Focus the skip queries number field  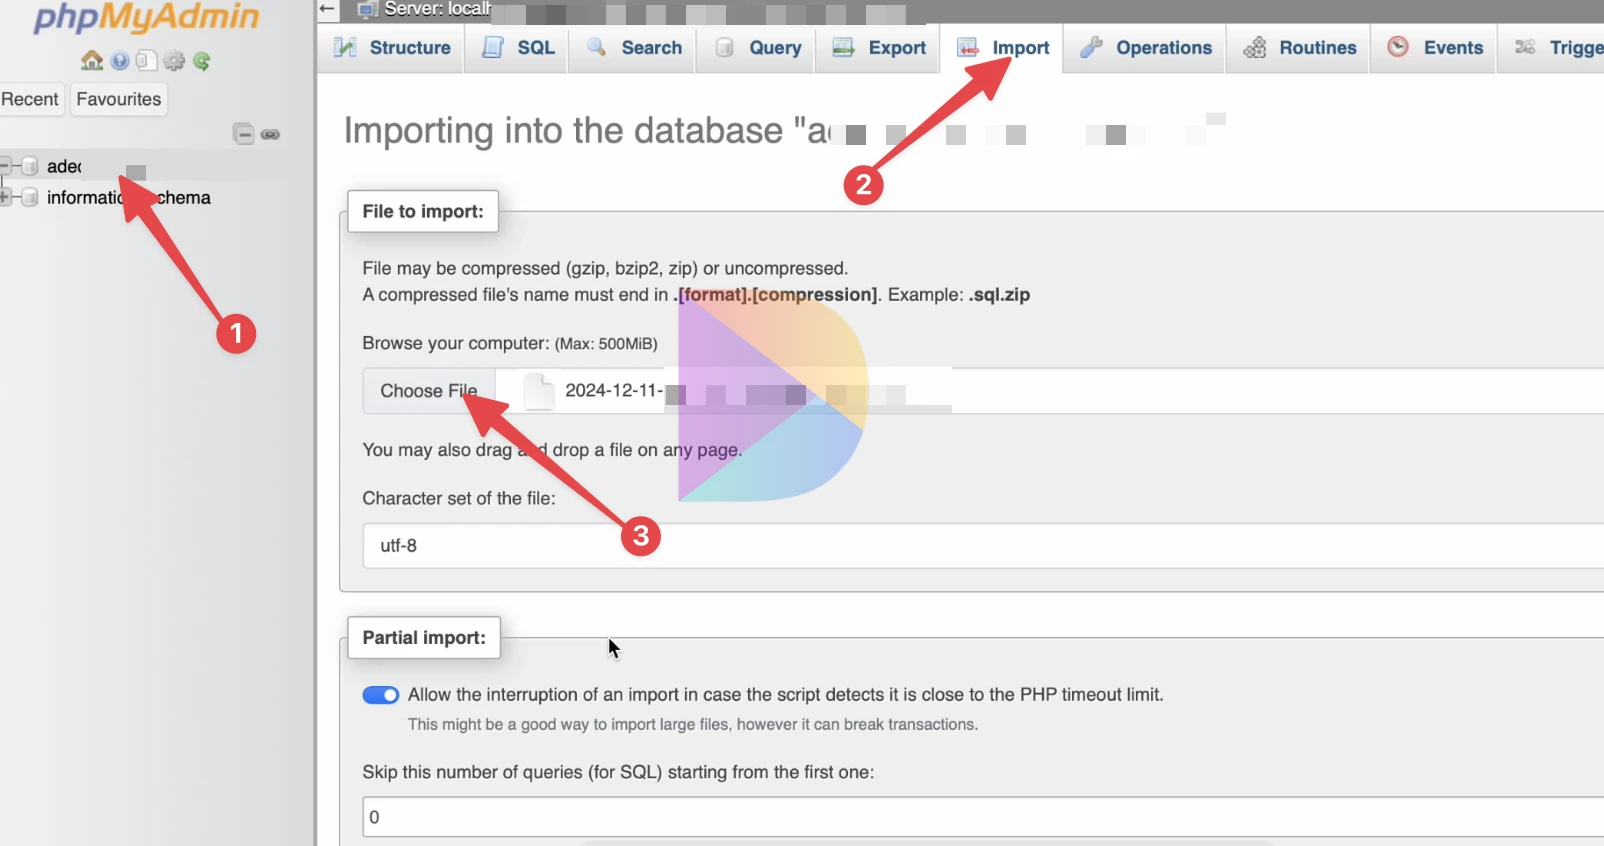point(983,817)
